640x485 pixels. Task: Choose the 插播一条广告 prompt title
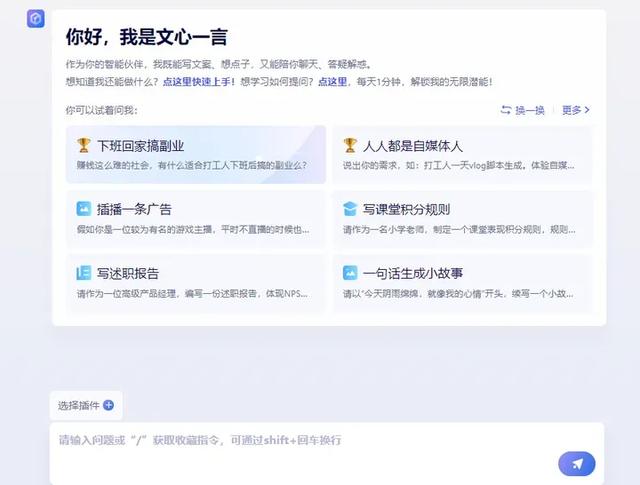tap(134, 209)
